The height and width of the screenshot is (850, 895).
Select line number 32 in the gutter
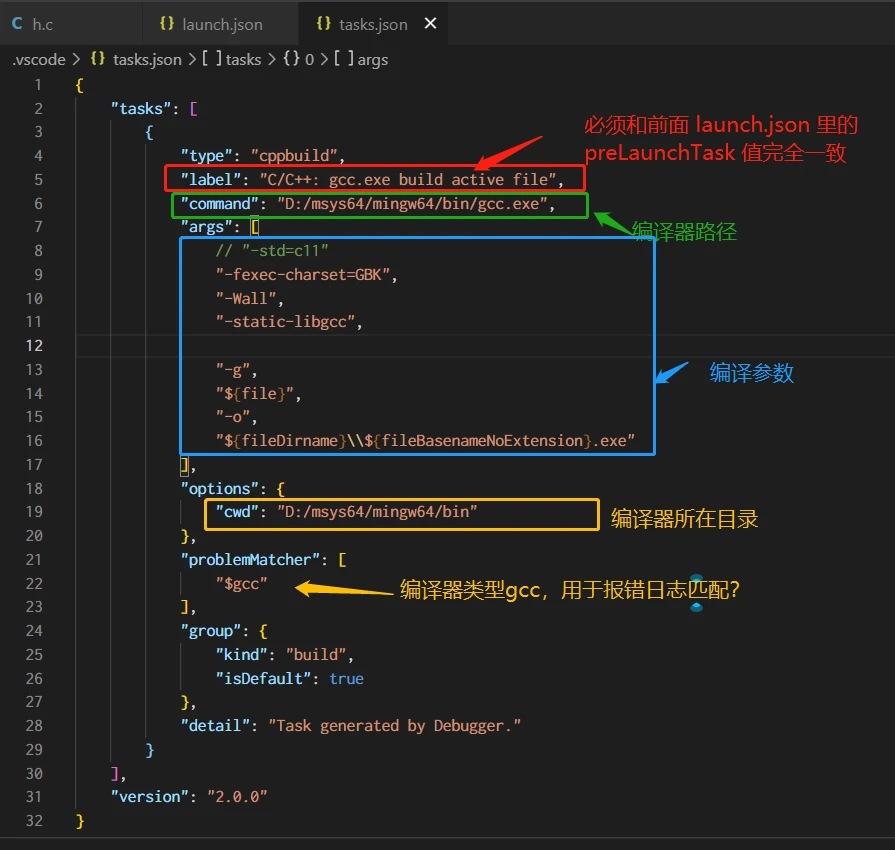[34, 820]
